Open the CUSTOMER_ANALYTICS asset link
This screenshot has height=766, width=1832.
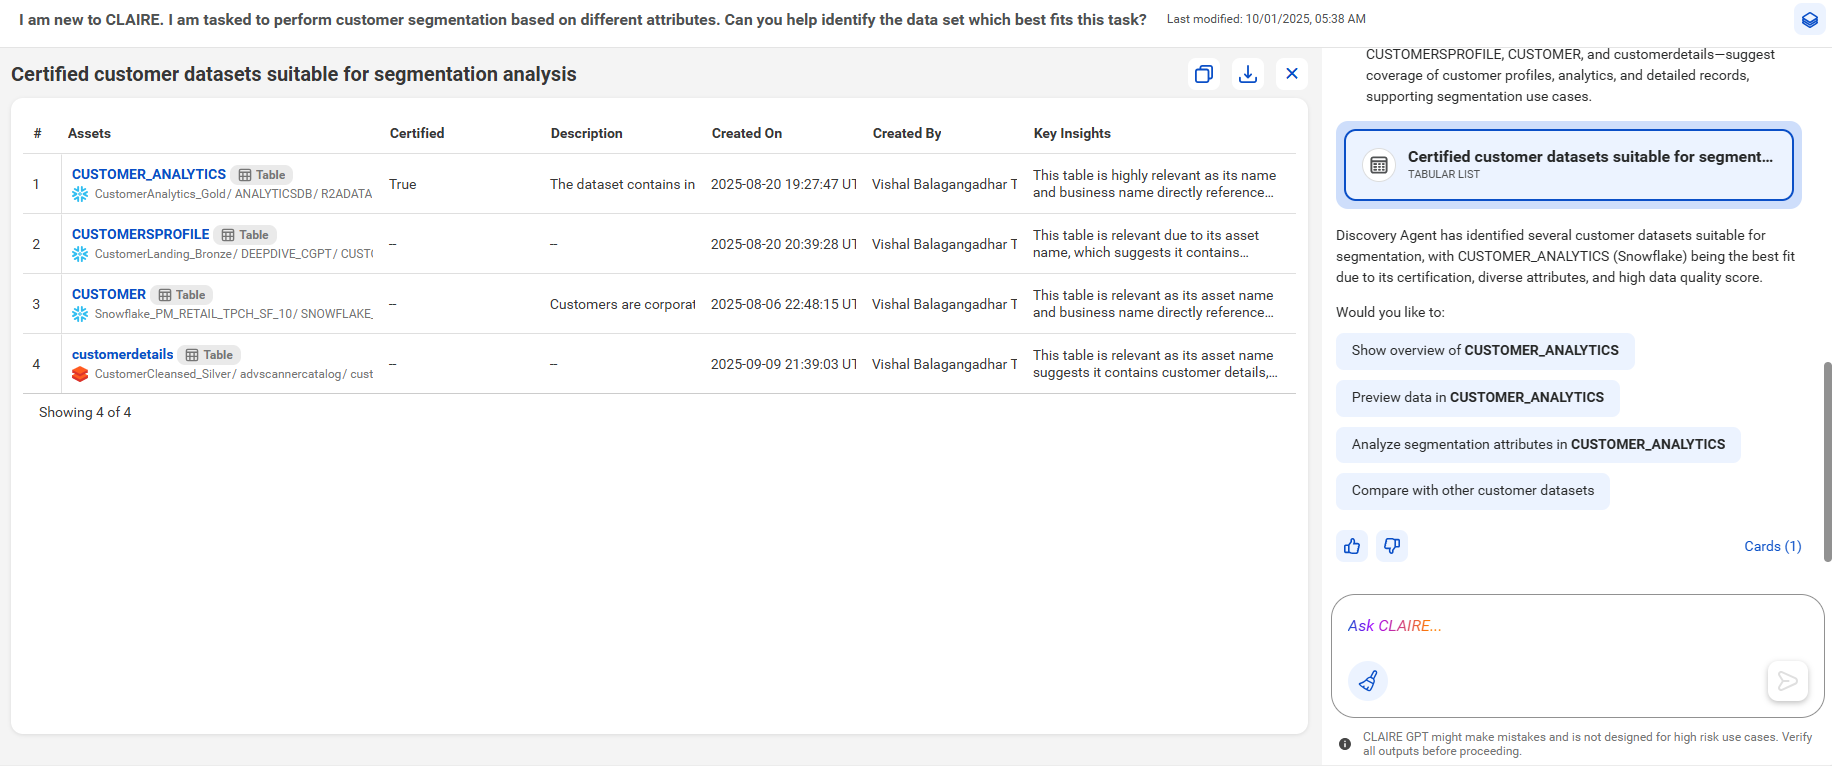(149, 174)
